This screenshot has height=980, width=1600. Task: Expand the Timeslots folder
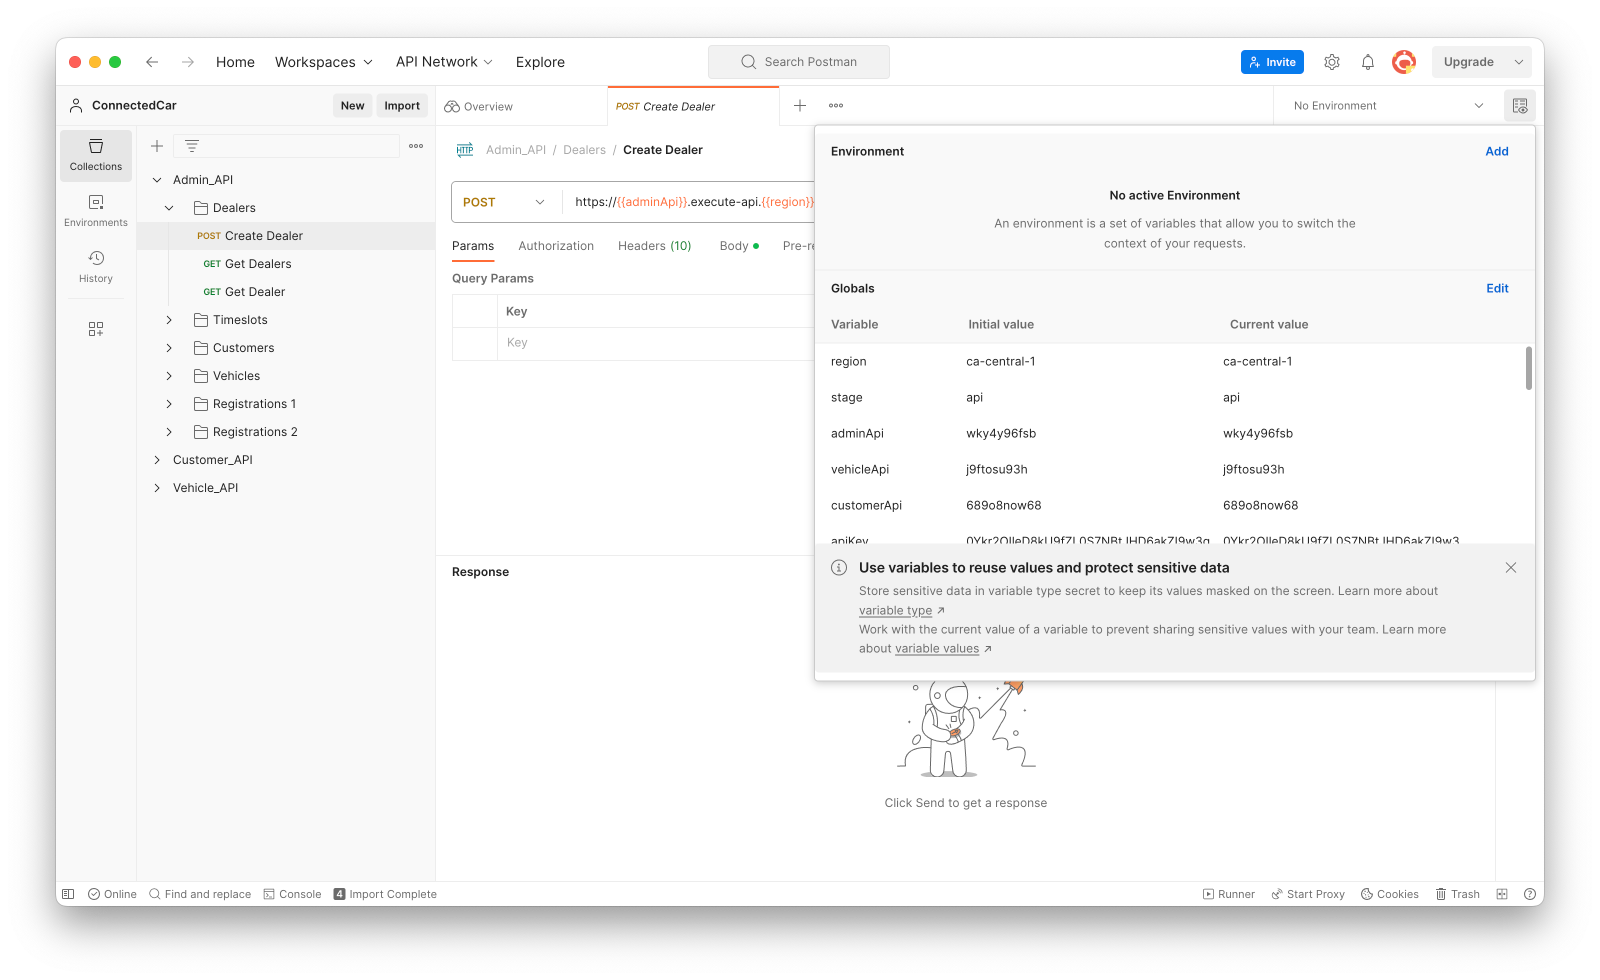[x=169, y=320]
